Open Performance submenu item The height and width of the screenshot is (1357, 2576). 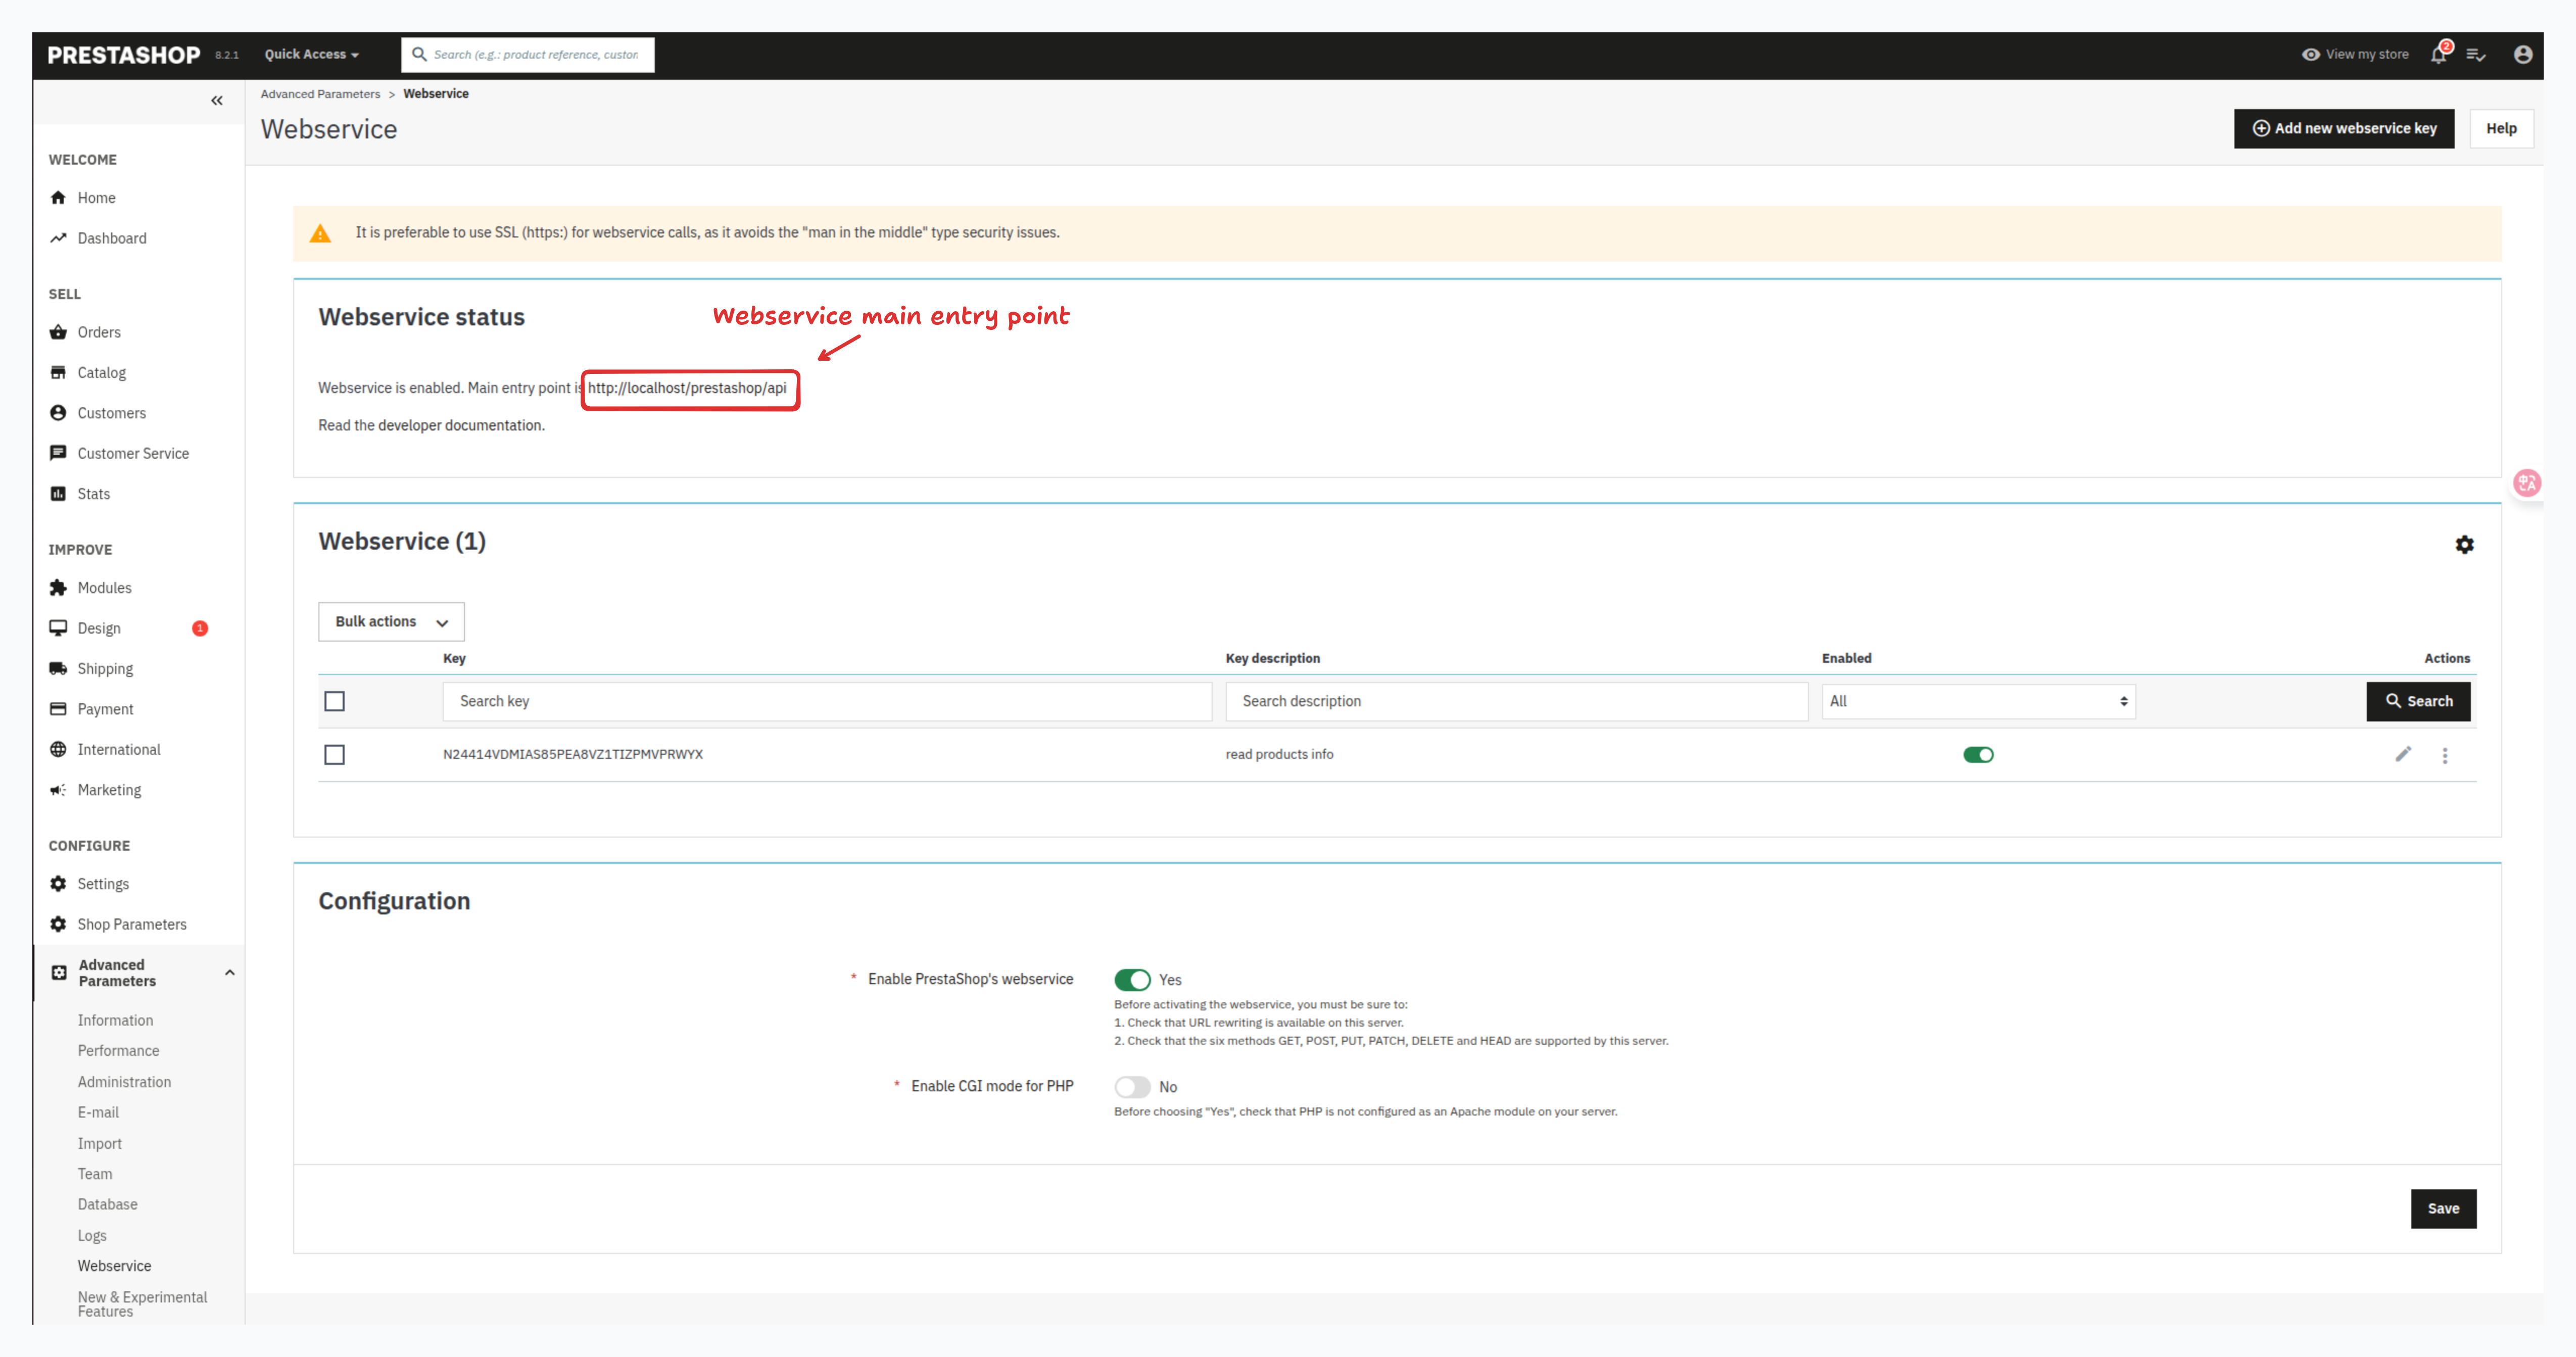pyautogui.click(x=118, y=1050)
